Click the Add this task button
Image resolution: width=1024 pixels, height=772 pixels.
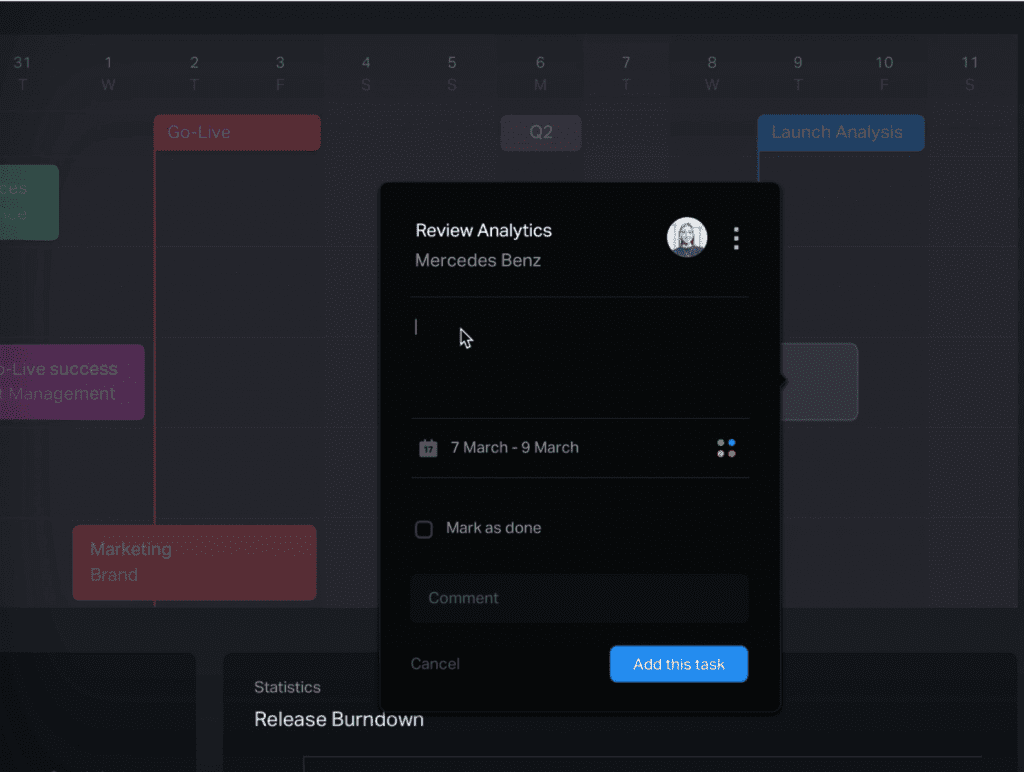(679, 664)
